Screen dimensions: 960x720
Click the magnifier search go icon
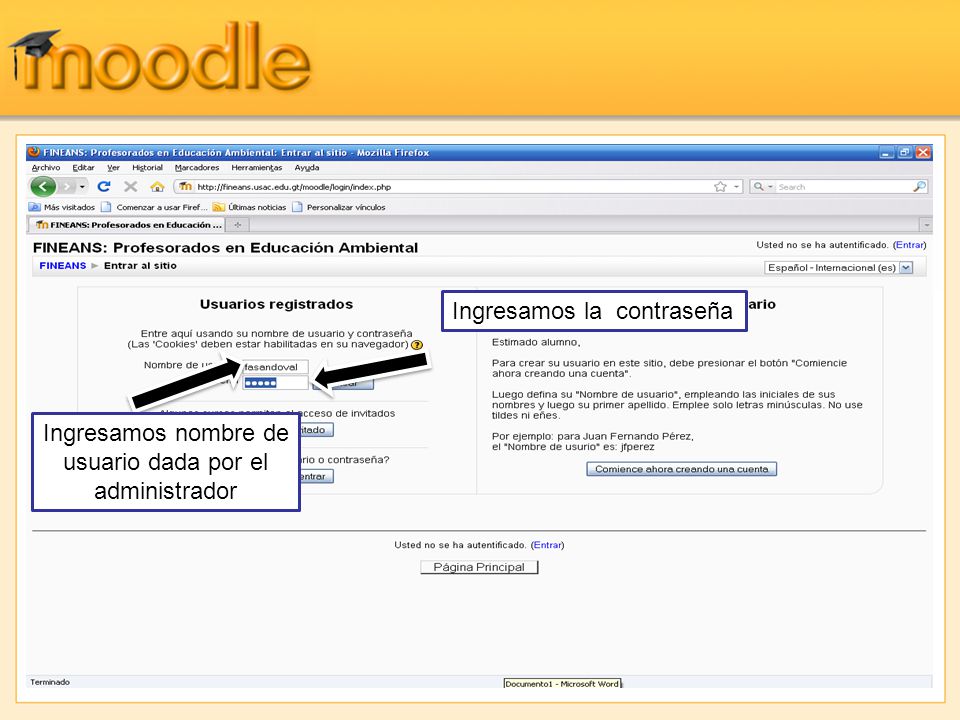click(x=919, y=186)
